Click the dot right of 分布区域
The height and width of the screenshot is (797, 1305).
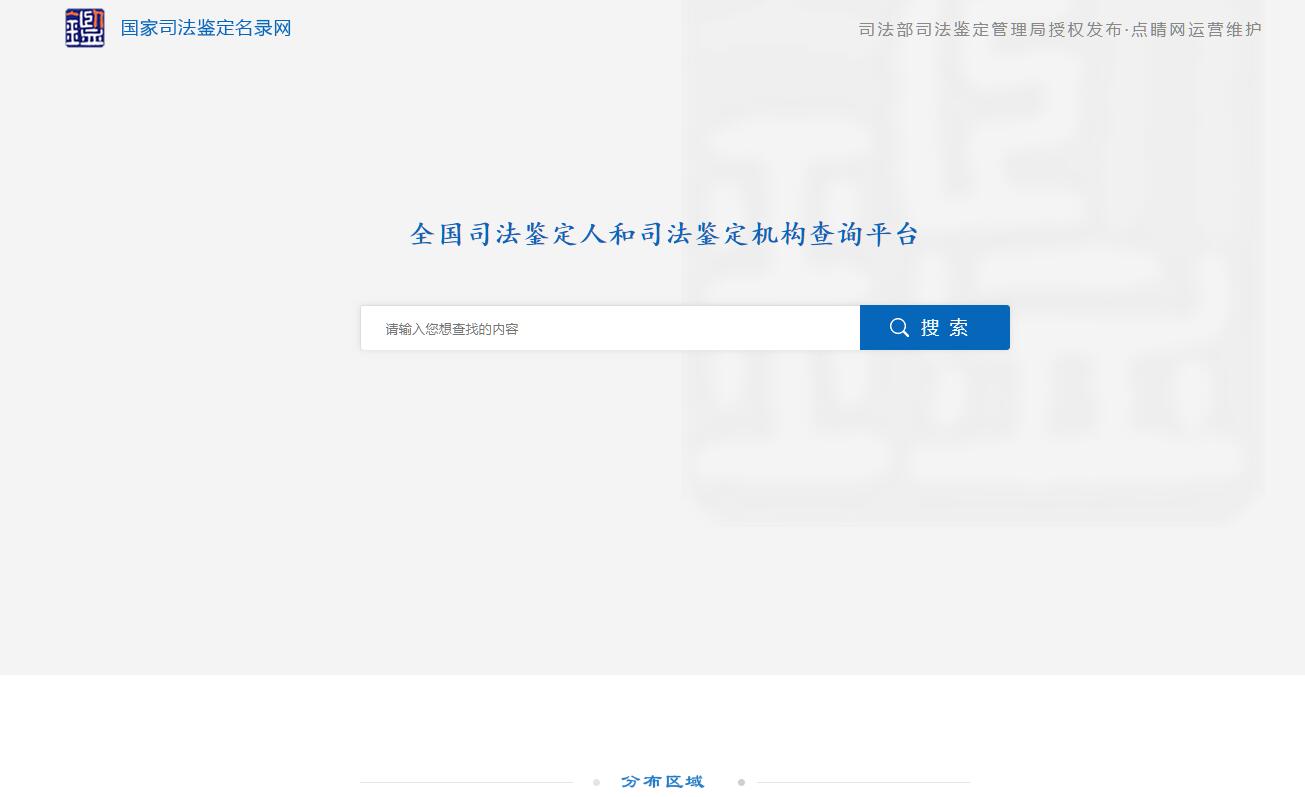(x=741, y=782)
